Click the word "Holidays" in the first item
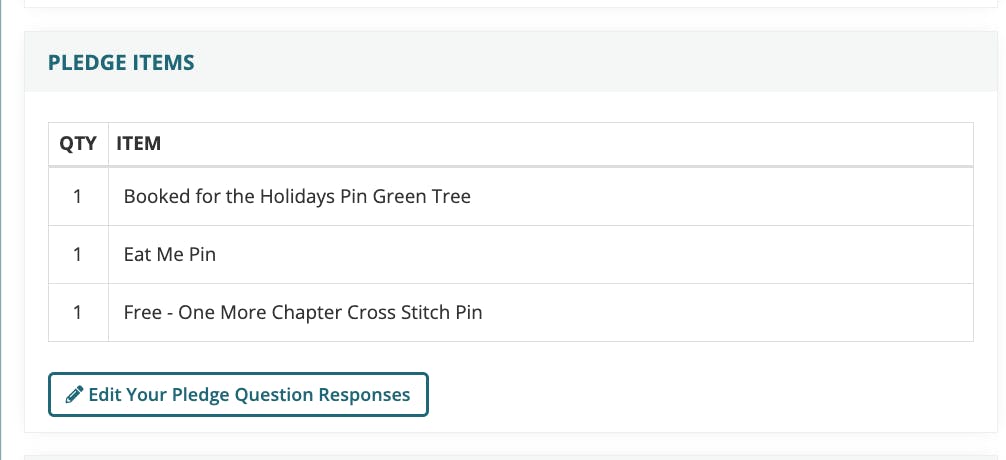The image size is (1006, 460). pyautogui.click(x=297, y=197)
